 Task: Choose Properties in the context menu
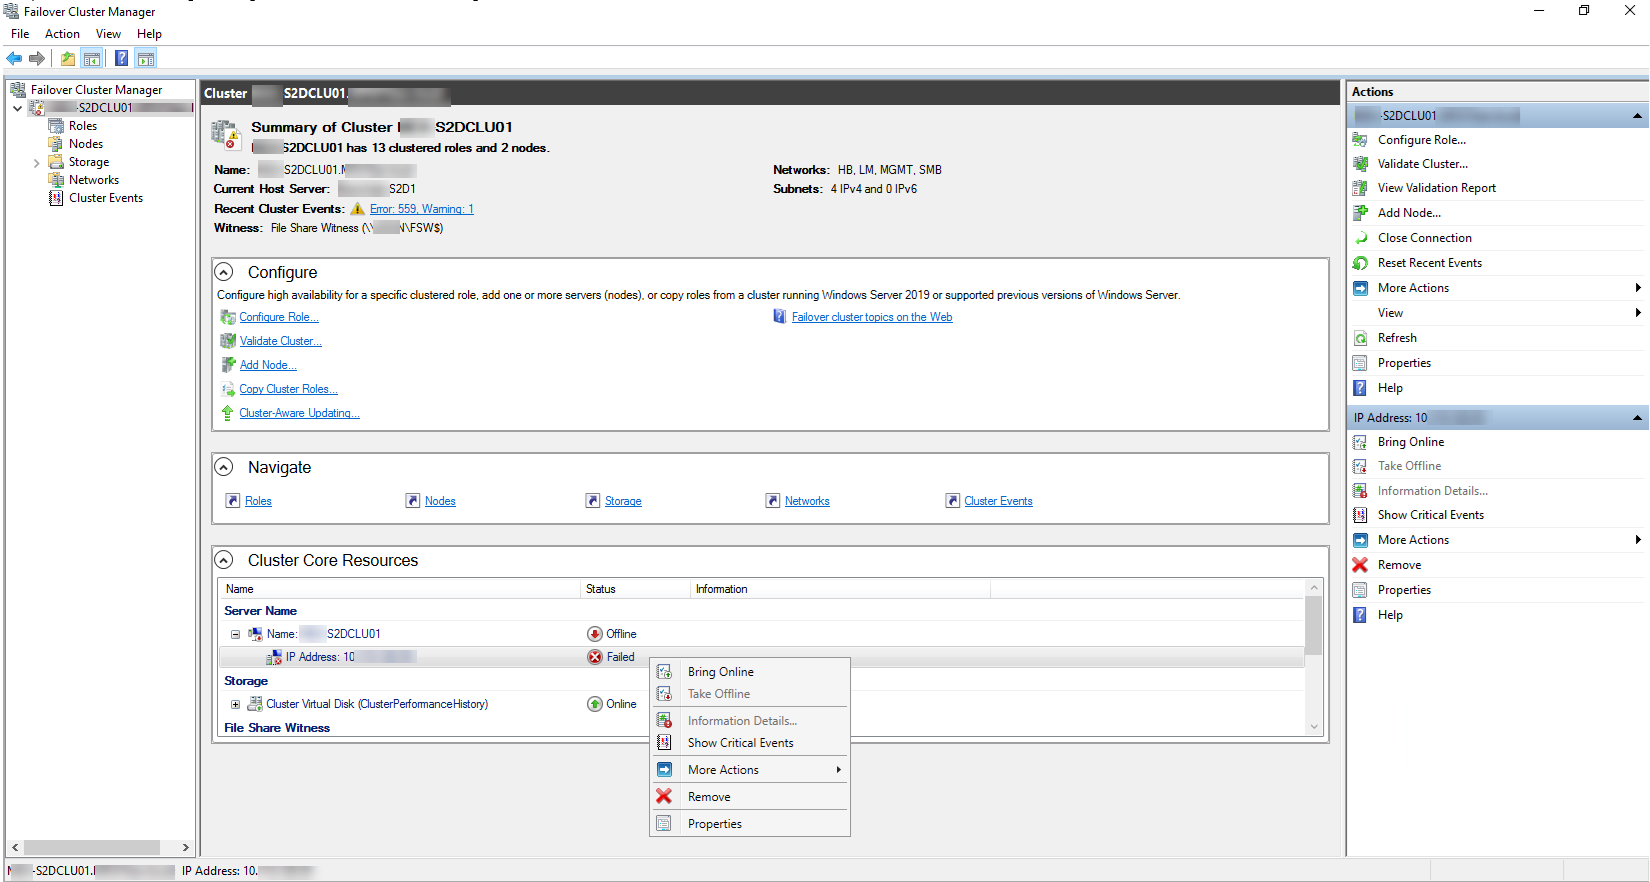(750, 824)
